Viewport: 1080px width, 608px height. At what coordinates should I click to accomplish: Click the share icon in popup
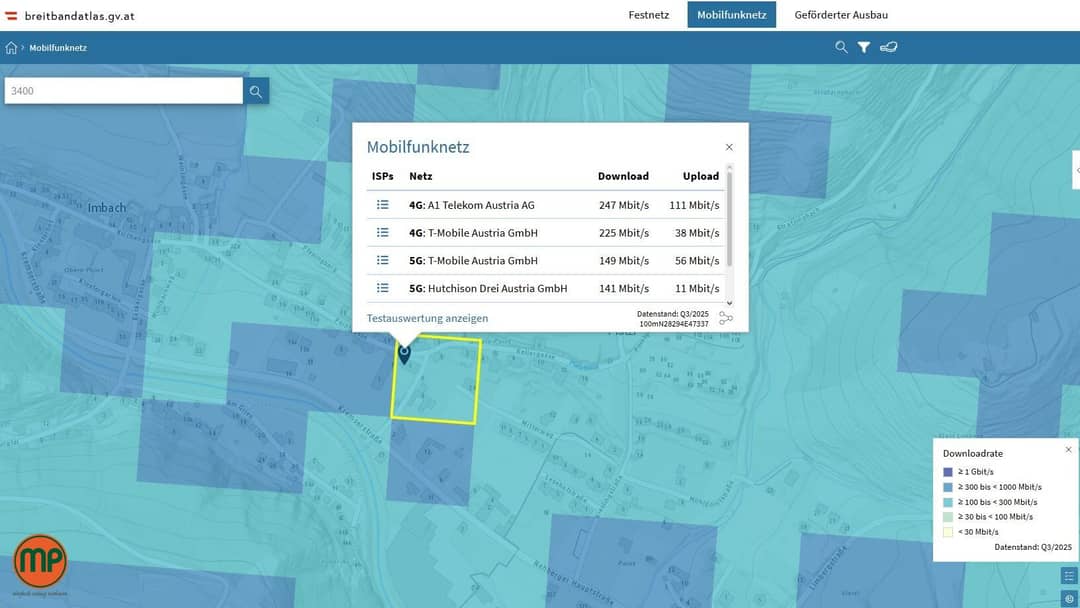(x=726, y=318)
